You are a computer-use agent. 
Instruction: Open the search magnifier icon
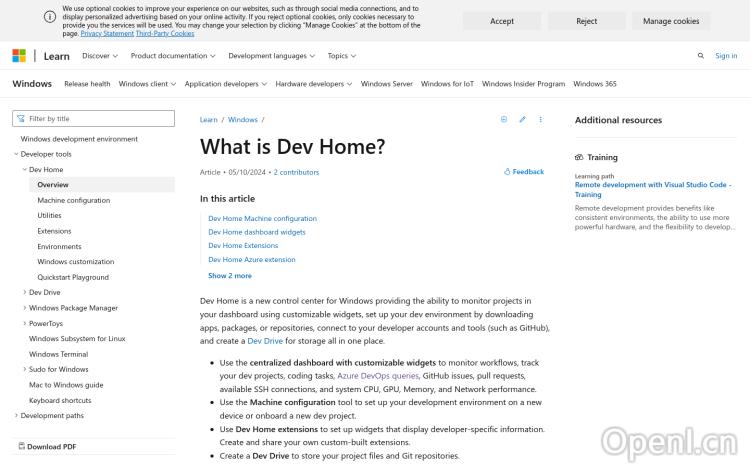(x=700, y=56)
